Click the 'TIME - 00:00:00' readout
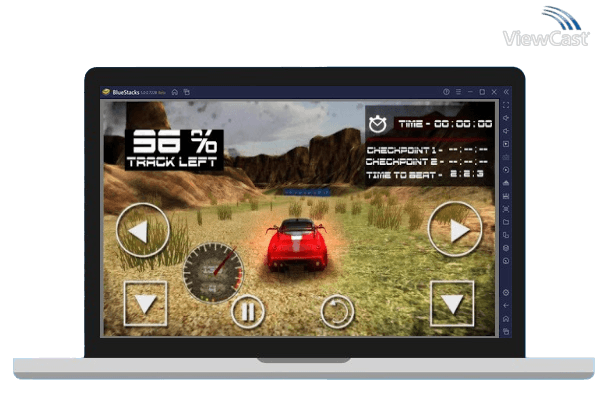This screenshot has height=414, width=602. tap(445, 124)
